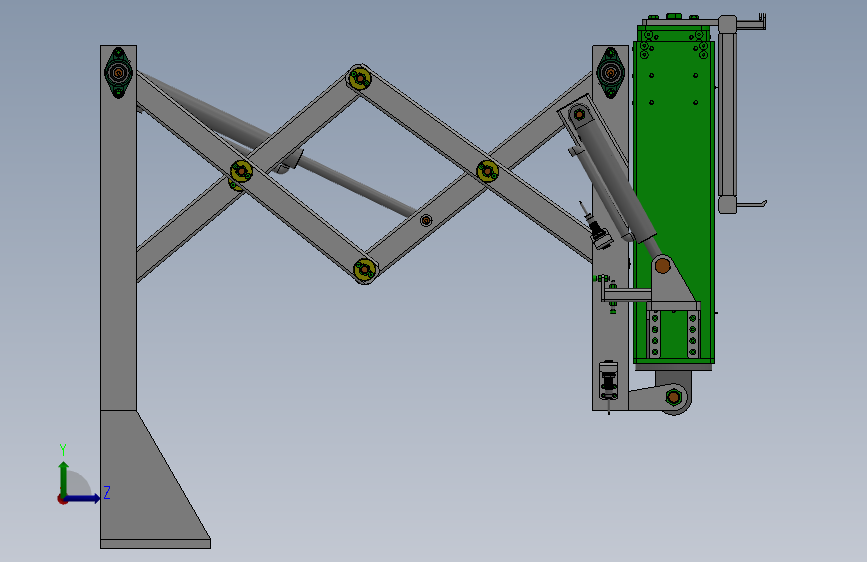Click the red origin dot of the coordinate triad
The height and width of the screenshot is (562, 867).
62,499
